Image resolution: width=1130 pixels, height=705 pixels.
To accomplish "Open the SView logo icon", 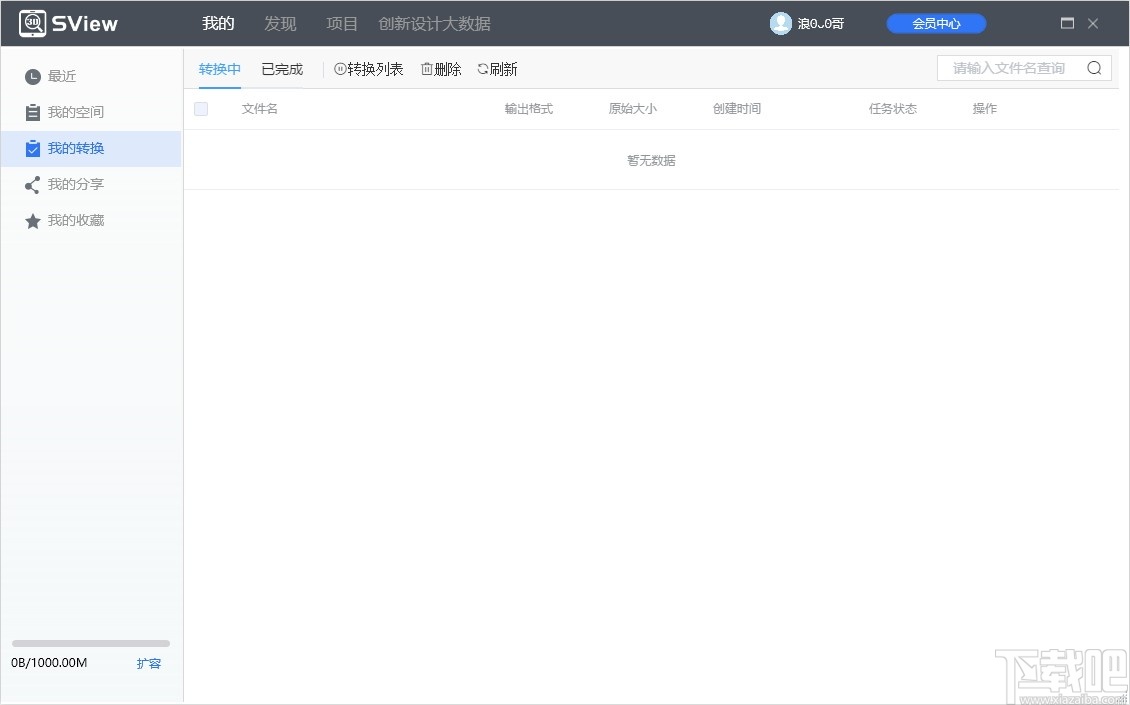I will 34,21.
